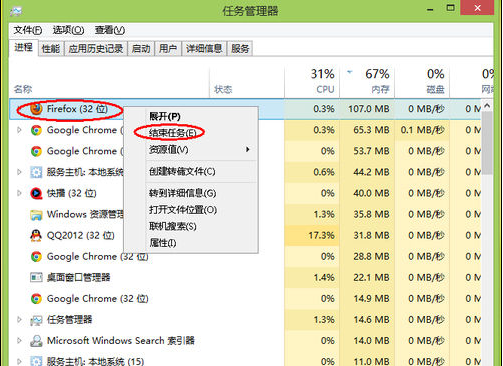Choose 联机搜索(S) in the context menu

coord(191,226)
